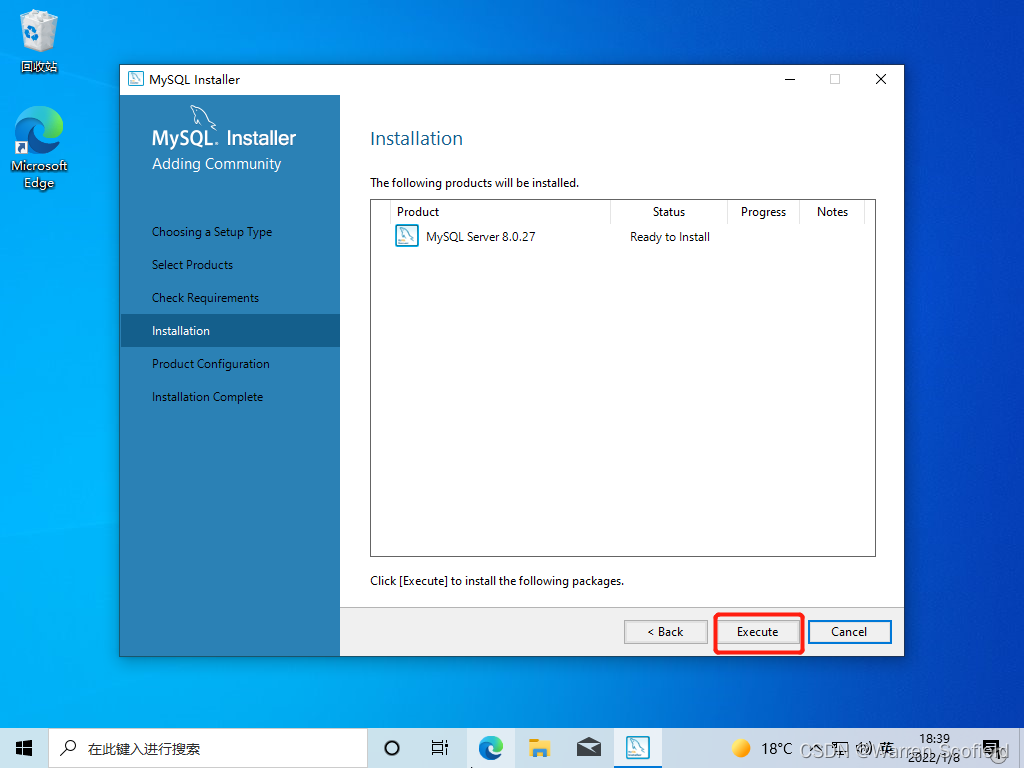Click the Ready to Install status
The image size is (1024, 768).
[x=669, y=237]
